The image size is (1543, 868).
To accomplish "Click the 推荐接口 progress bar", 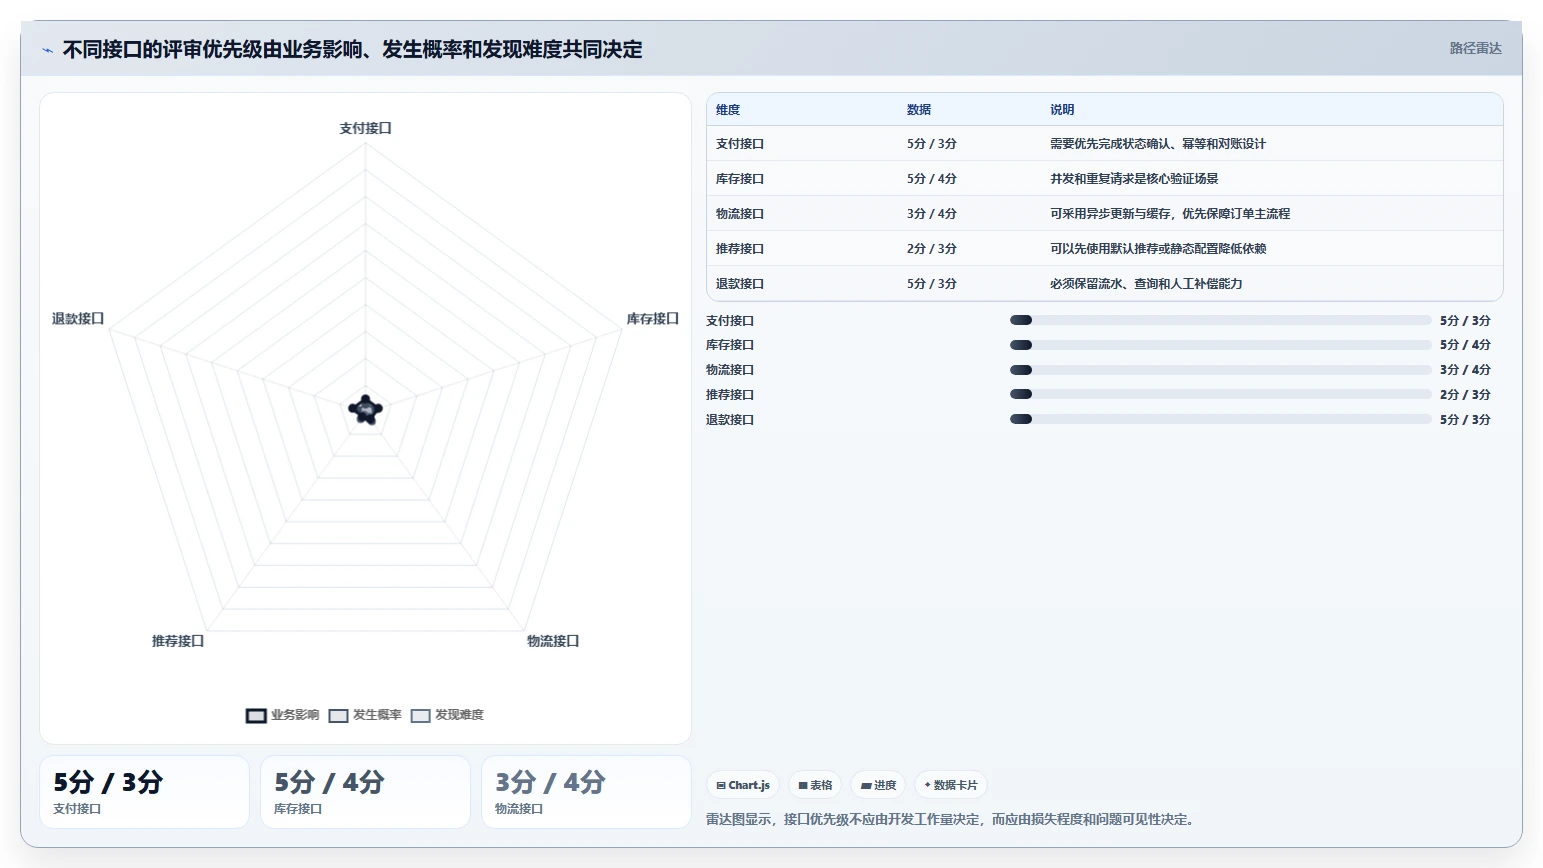I will (1220, 394).
